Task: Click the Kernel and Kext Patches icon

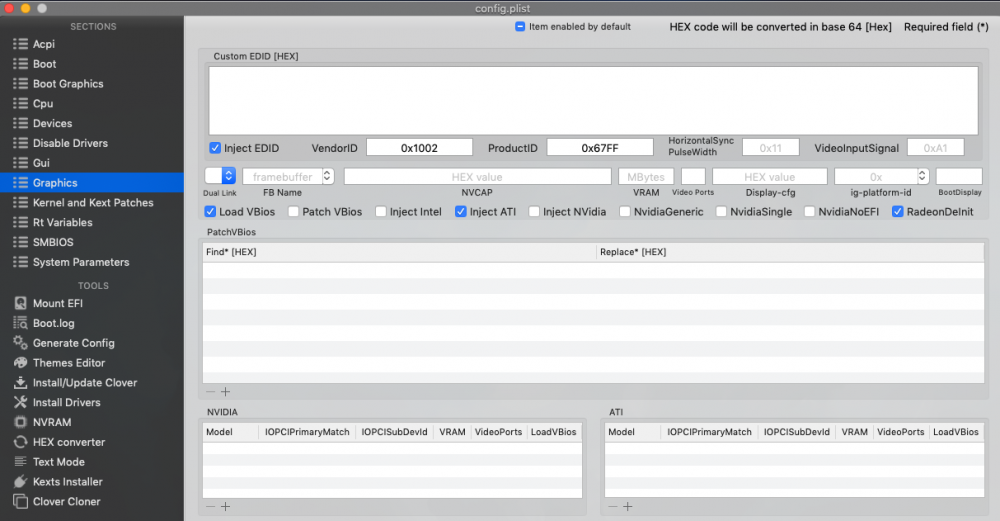Action: [20, 202]
